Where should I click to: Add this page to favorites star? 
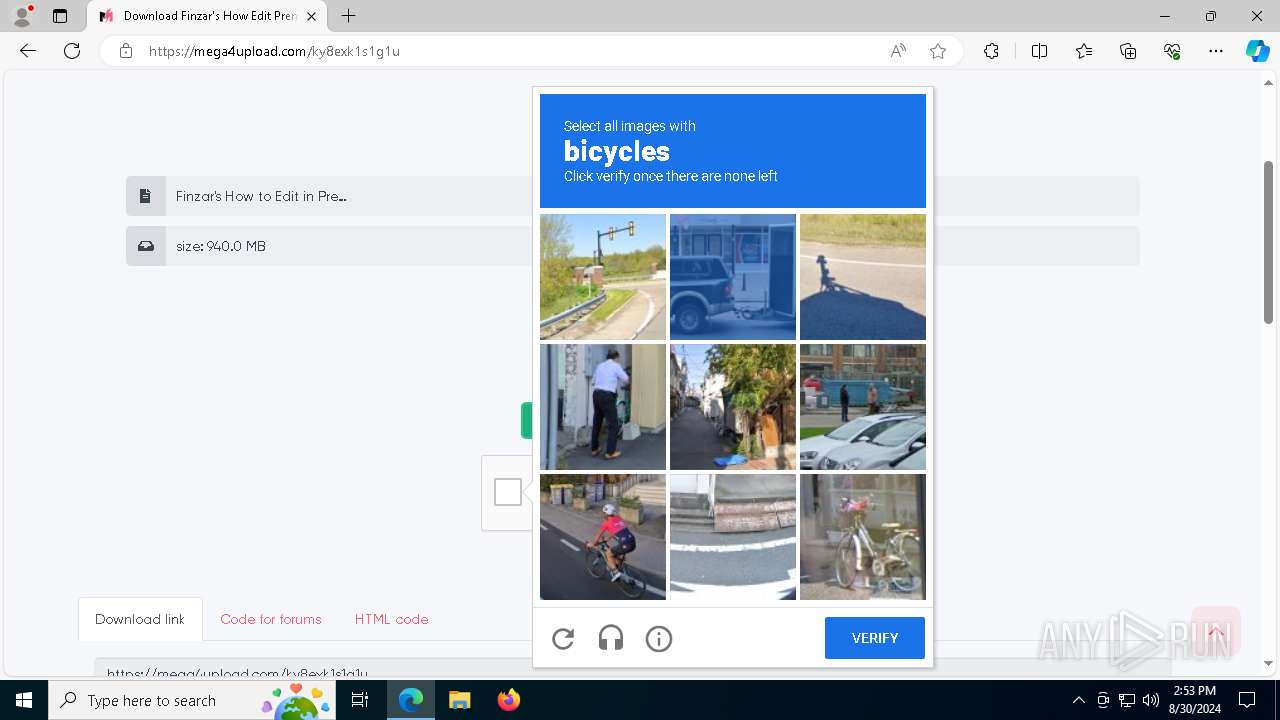pos(938,51)
